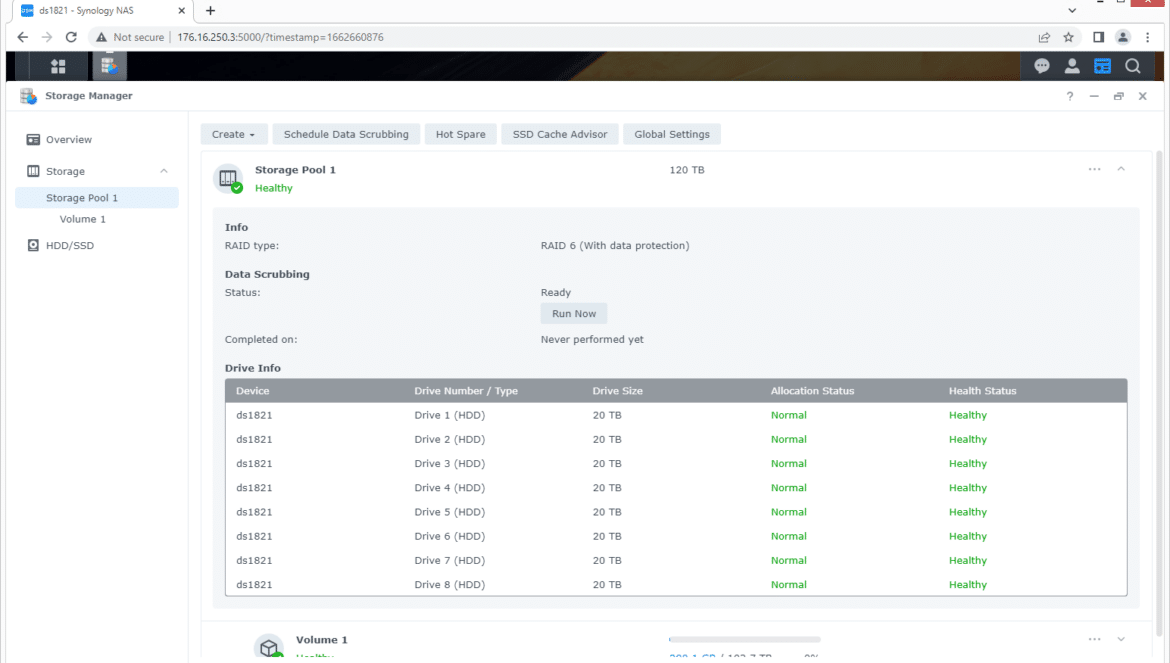Open a new browser tab

pyautogui.click(x=210, y=10)
